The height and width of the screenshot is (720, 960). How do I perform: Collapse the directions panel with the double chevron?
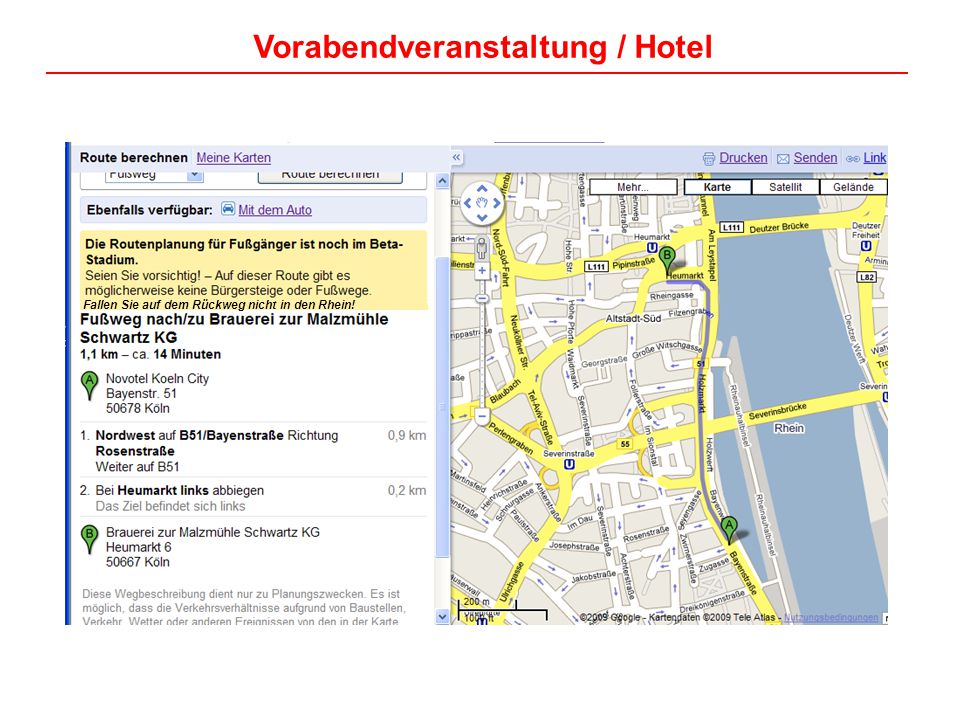pos(456,157)
